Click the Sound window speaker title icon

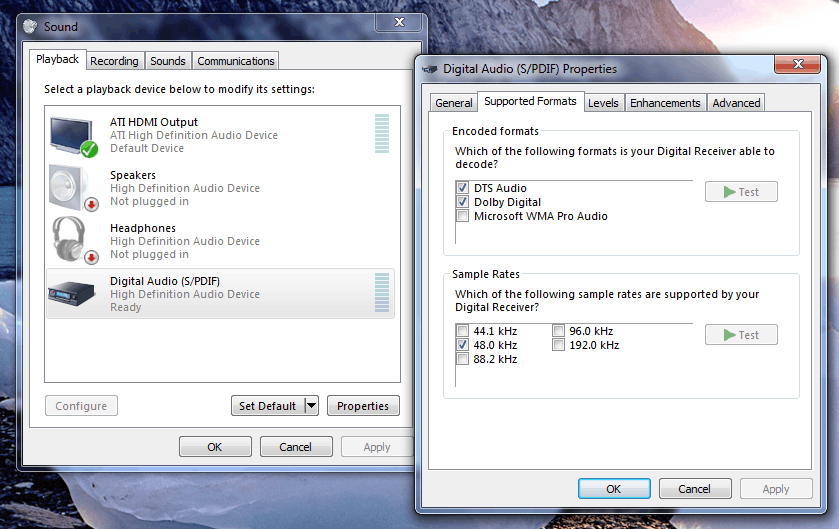pos(30,26)
